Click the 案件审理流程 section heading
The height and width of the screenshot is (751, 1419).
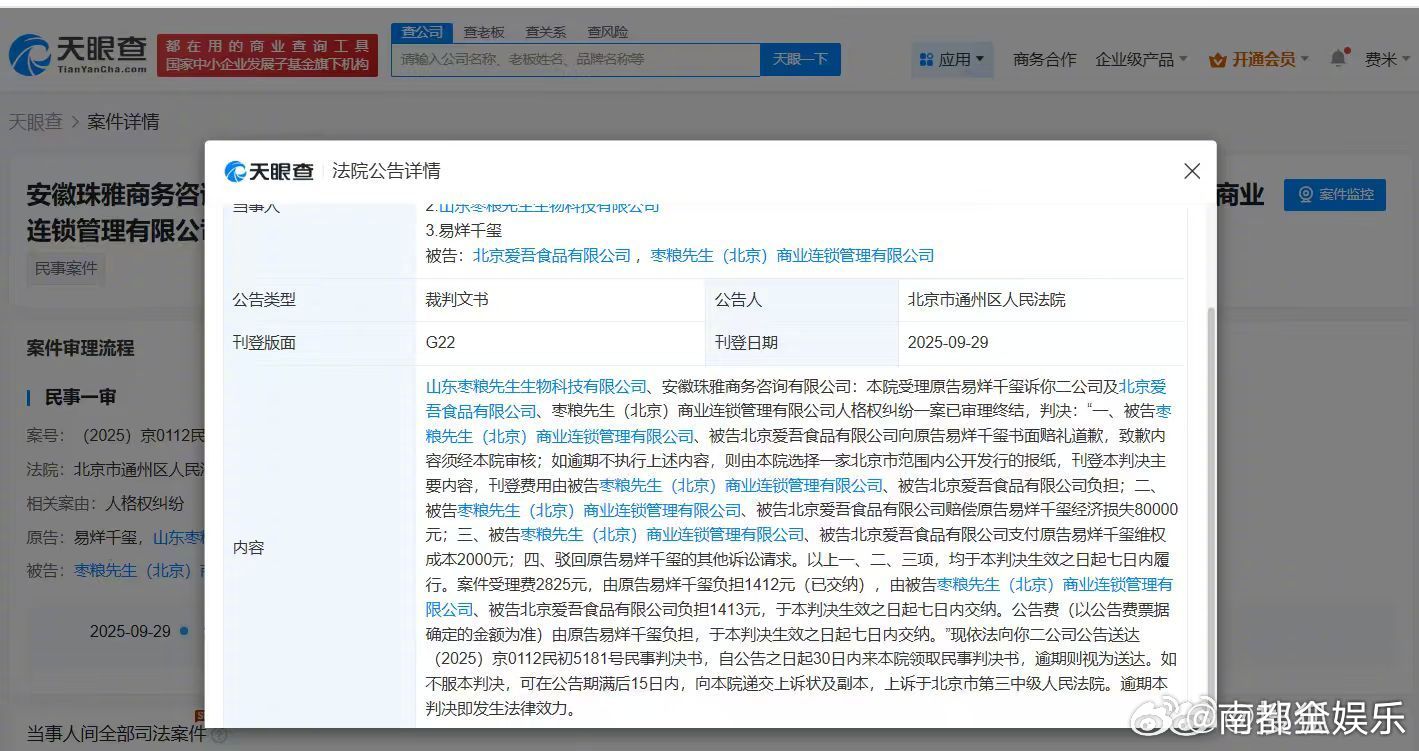click(80, 348)
